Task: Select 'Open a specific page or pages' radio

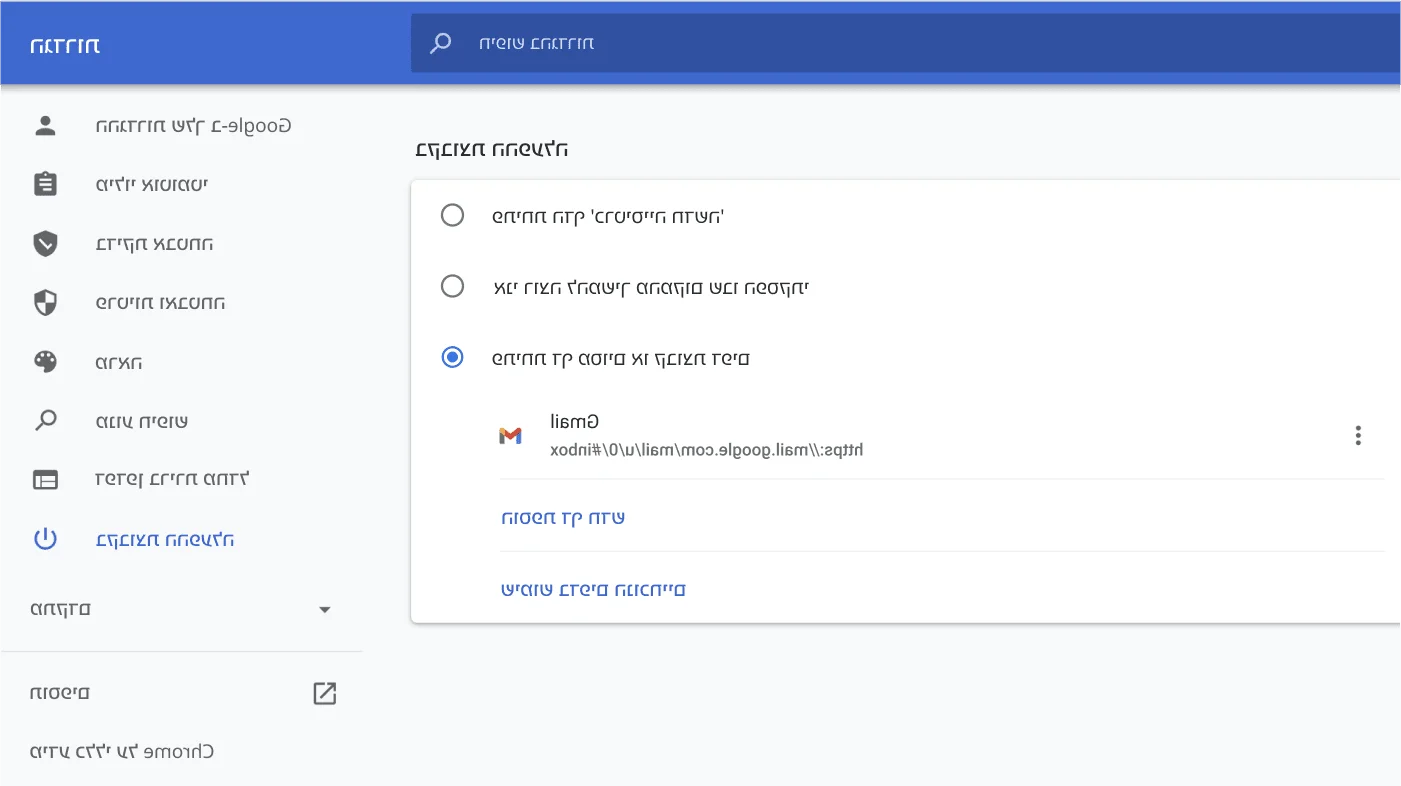Action: click(452, 357)
